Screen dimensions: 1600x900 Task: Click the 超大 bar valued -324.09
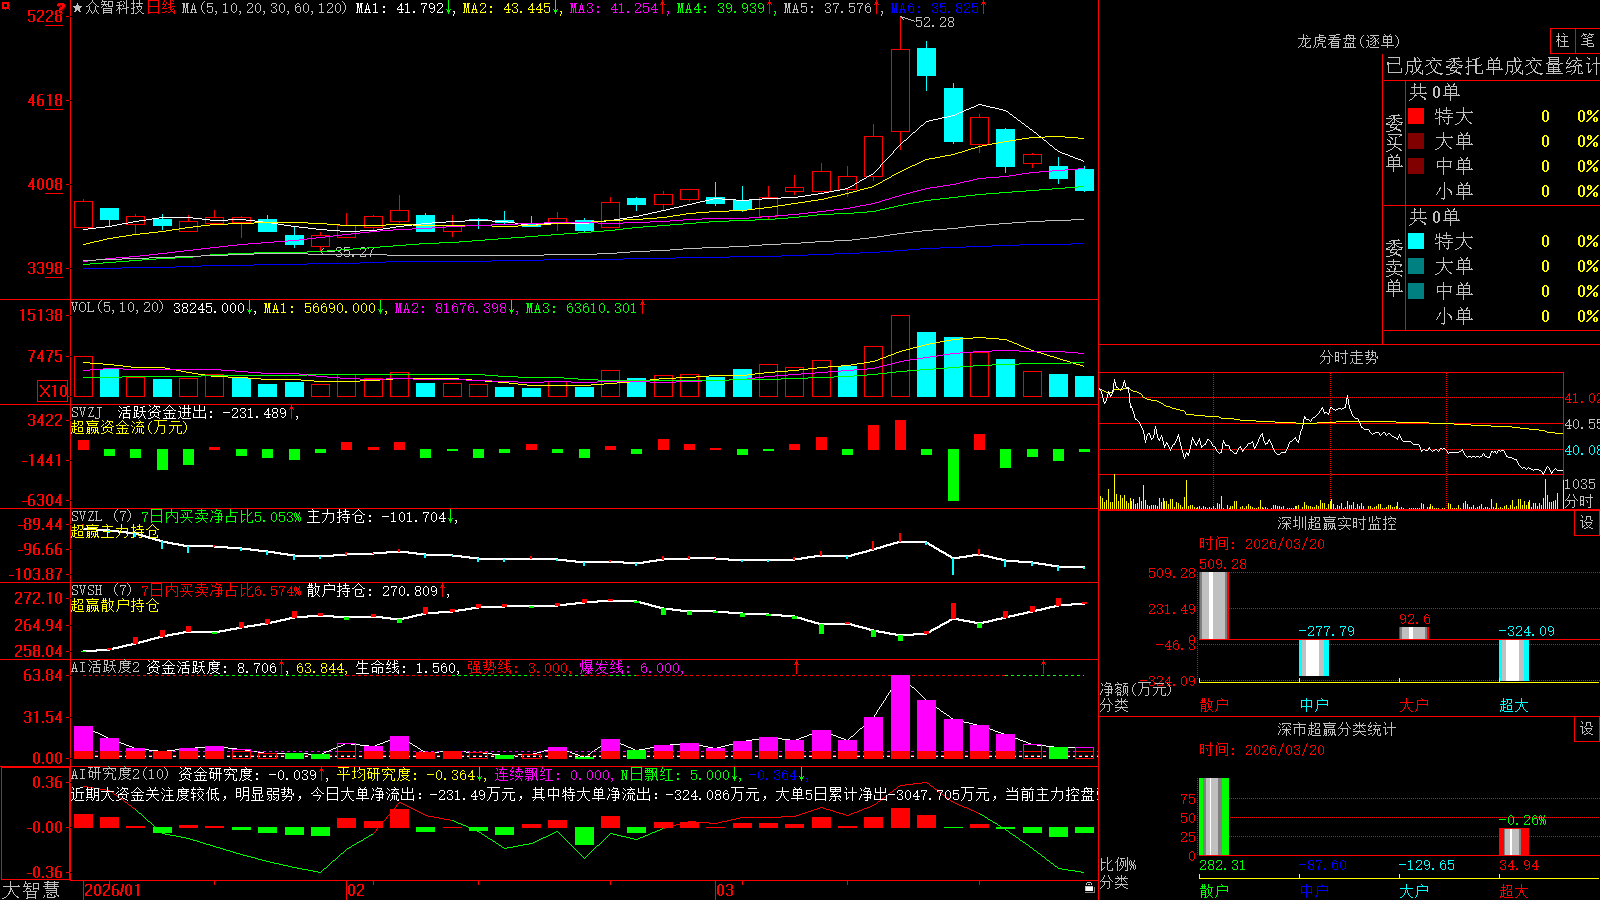coord(1514,660)
